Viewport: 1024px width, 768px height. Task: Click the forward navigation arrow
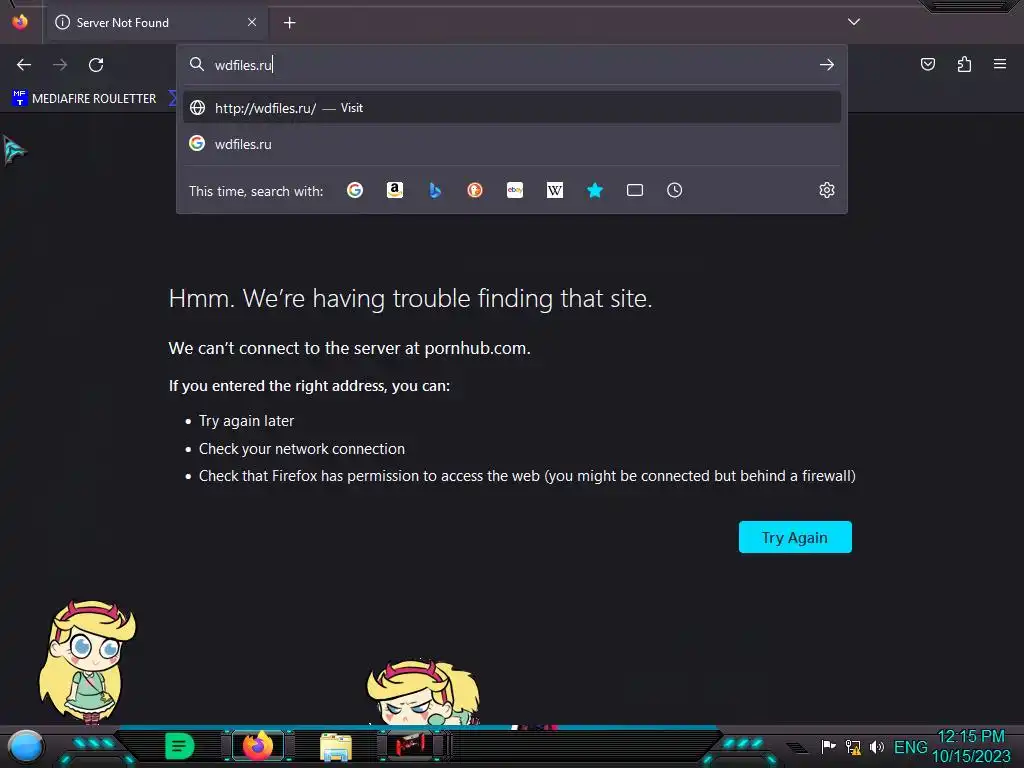(x=60, y=65)
